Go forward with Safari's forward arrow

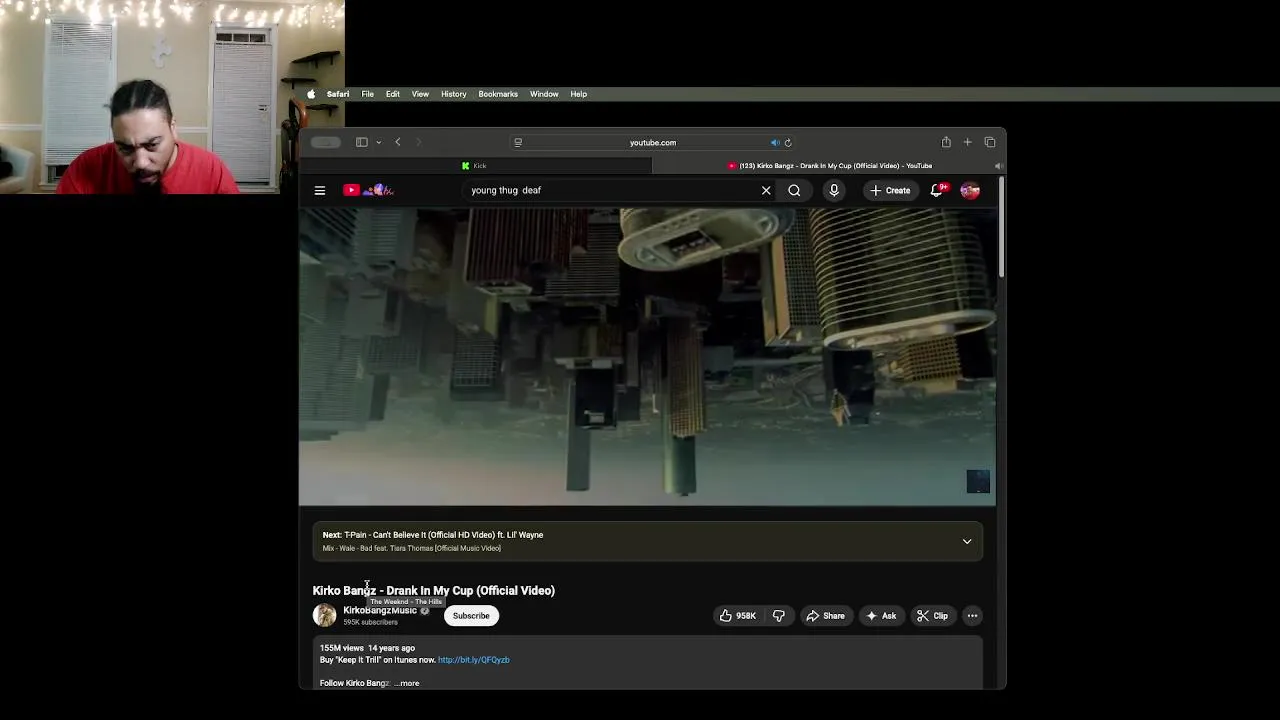point(419,142)
